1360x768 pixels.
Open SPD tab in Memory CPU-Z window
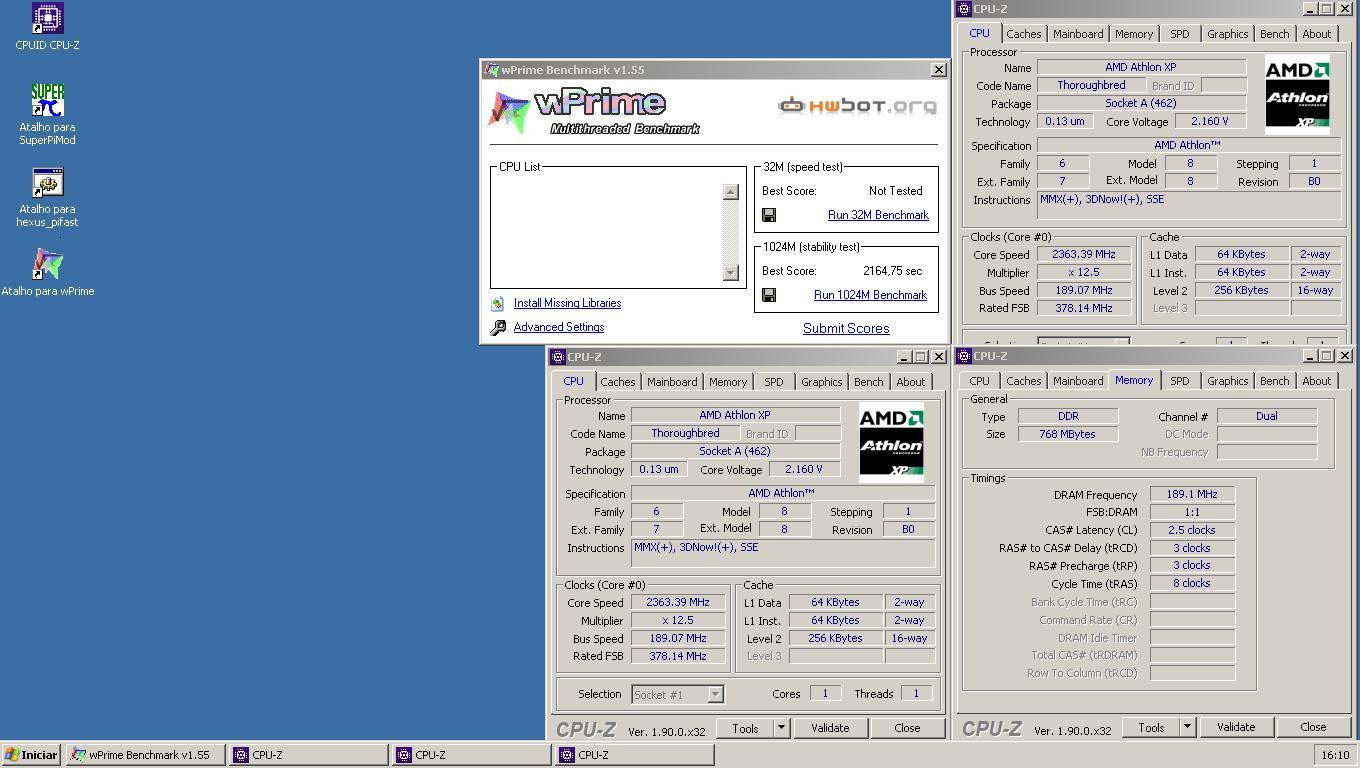click(x=1180, y=381)
